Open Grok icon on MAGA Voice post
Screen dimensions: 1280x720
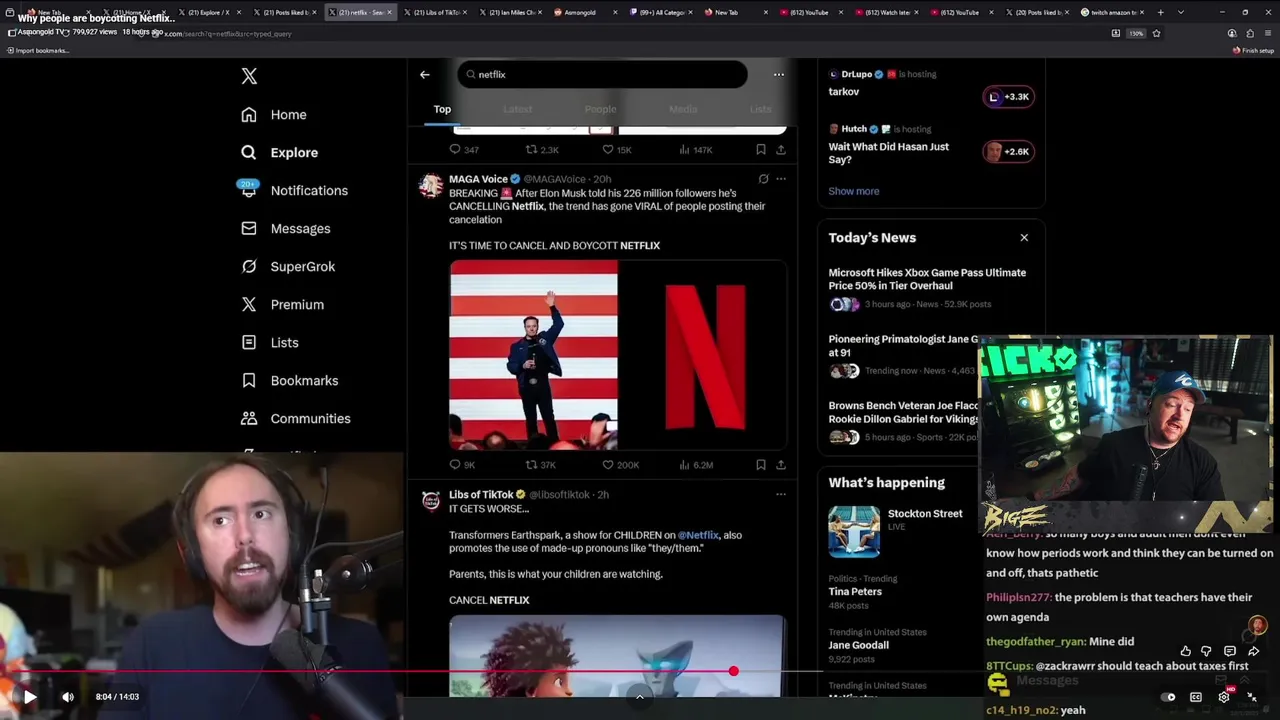click(763, 179)
